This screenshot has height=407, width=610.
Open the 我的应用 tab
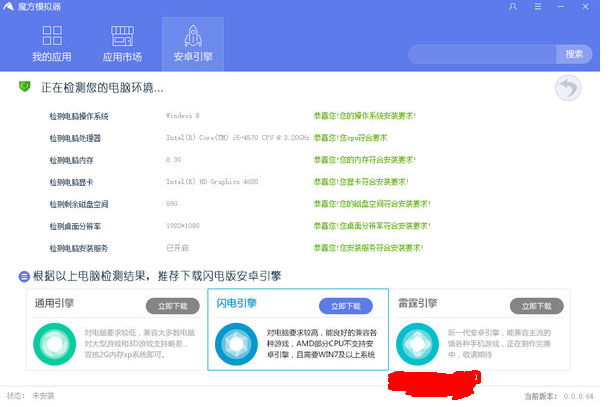tap(52, 44)
